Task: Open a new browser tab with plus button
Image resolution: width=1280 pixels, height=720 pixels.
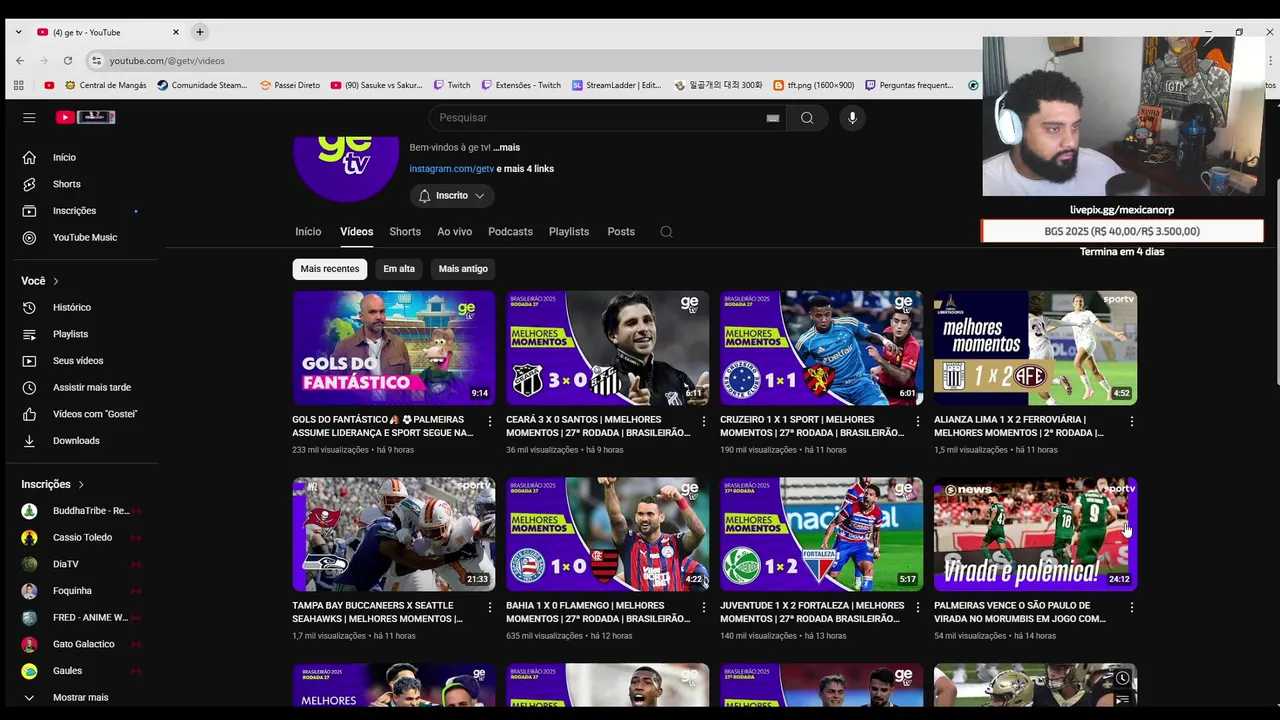Action: [199, 32]
